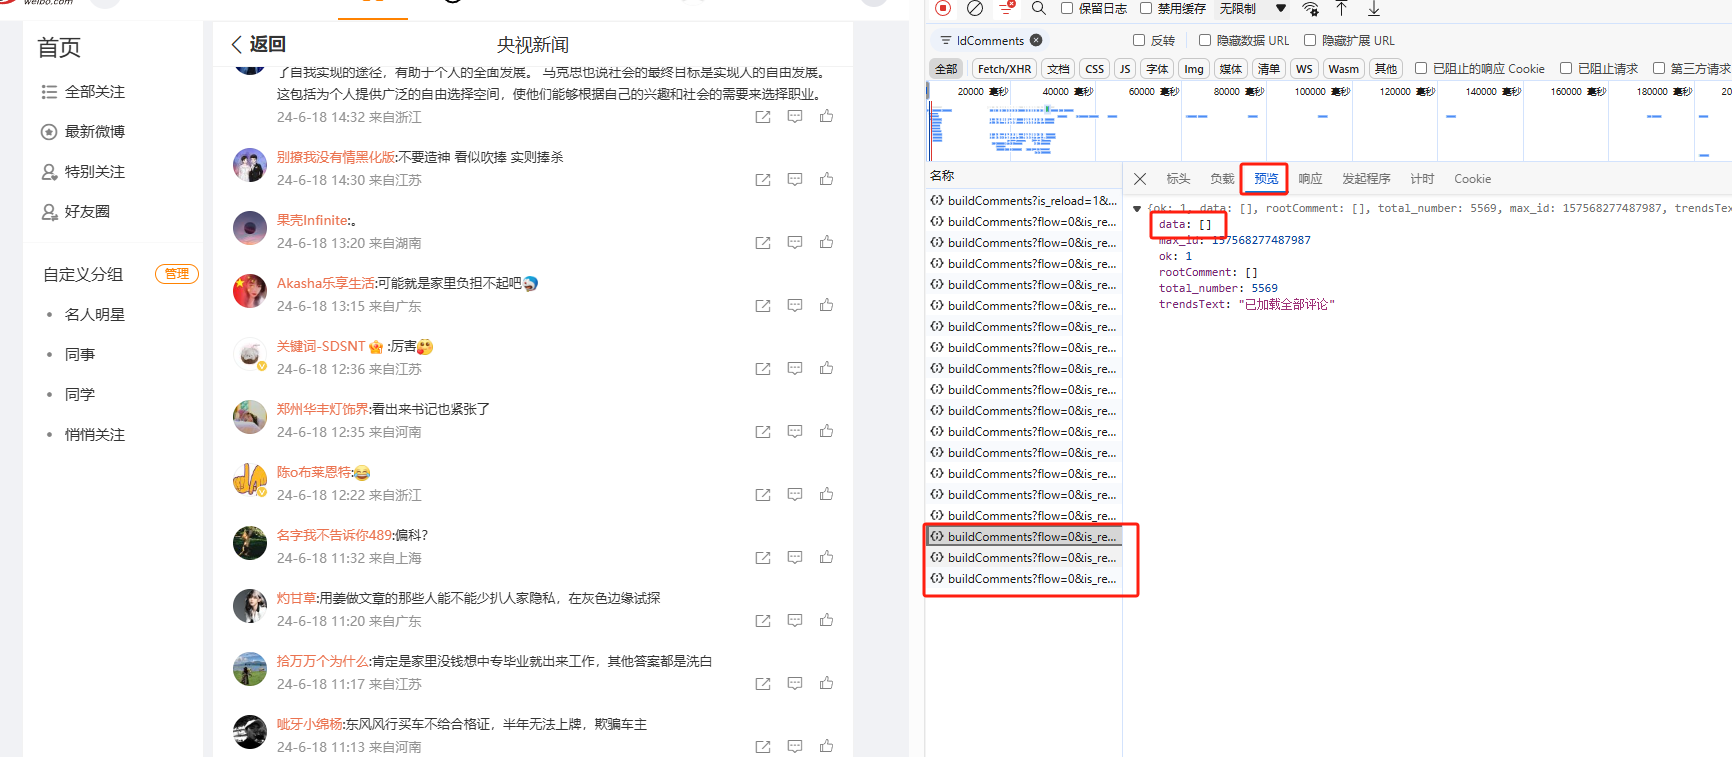
Task: Filter requests by 全部 all types
Action: click(x=946, y=69)
